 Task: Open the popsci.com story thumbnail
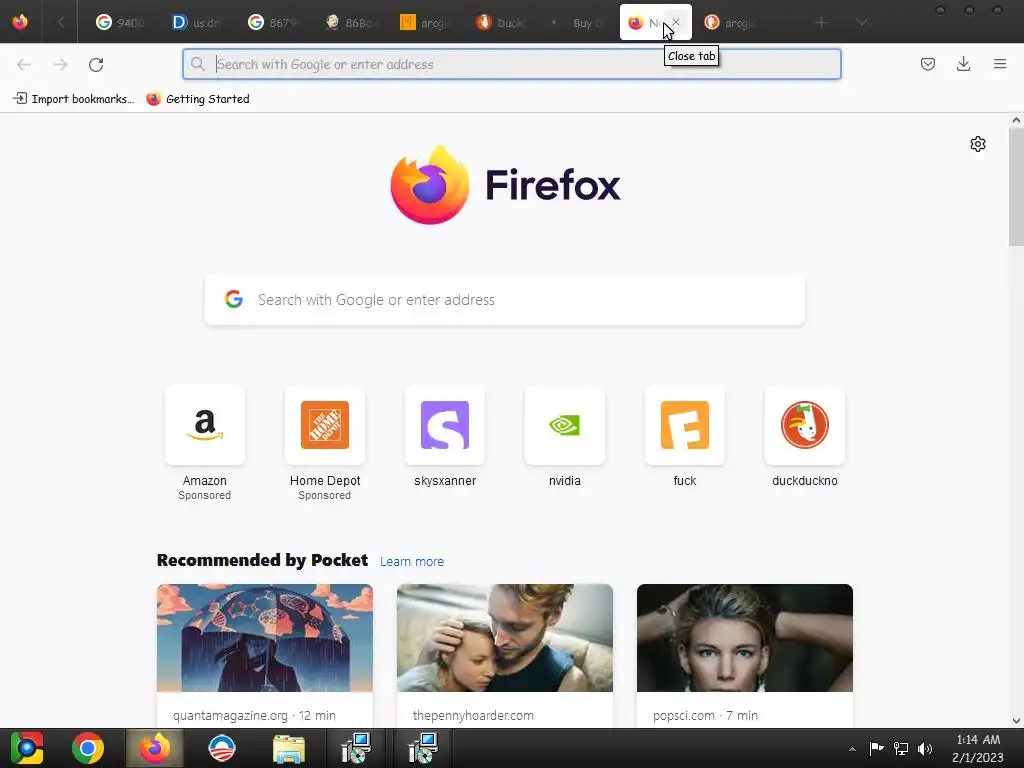click(744, 638)
